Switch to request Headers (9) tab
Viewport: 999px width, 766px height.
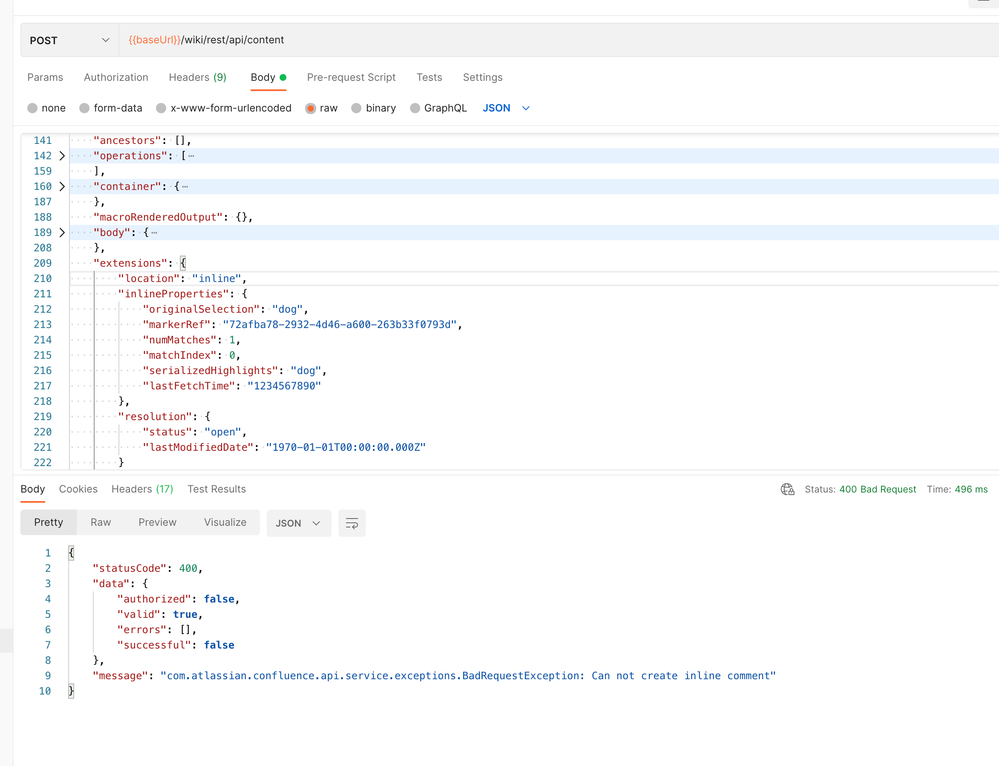click(x=198, y=77)
